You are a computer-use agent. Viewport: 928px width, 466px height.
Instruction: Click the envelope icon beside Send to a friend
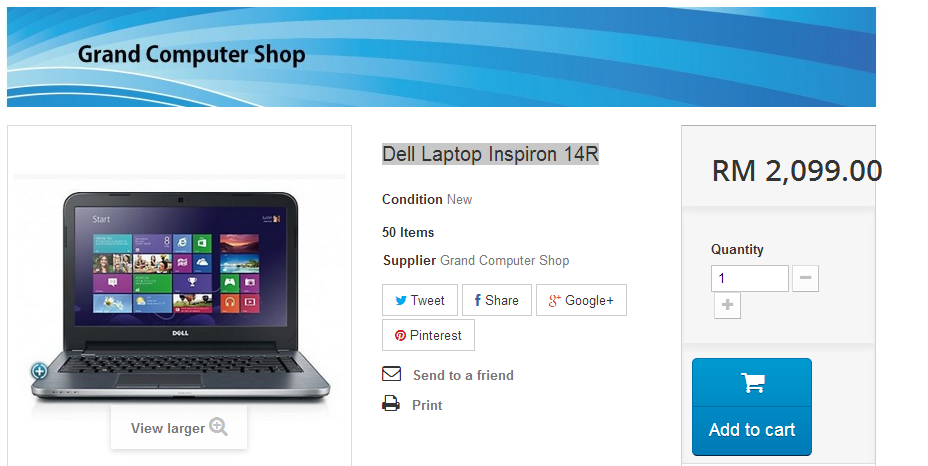391,374
